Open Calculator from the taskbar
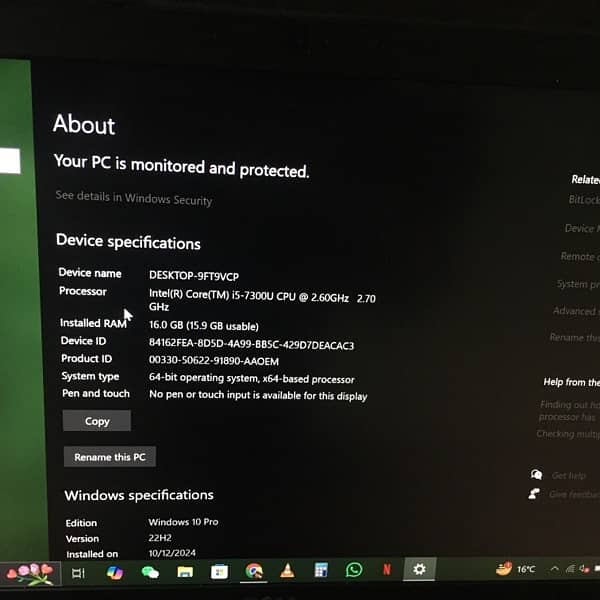 pos(321,571)
